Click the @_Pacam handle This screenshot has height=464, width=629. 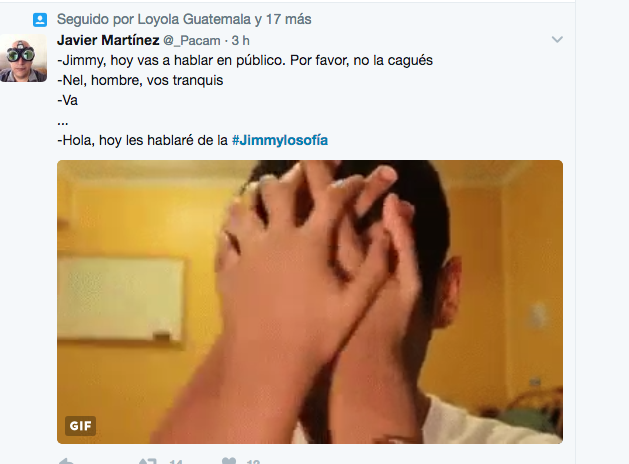click(192, 41)
